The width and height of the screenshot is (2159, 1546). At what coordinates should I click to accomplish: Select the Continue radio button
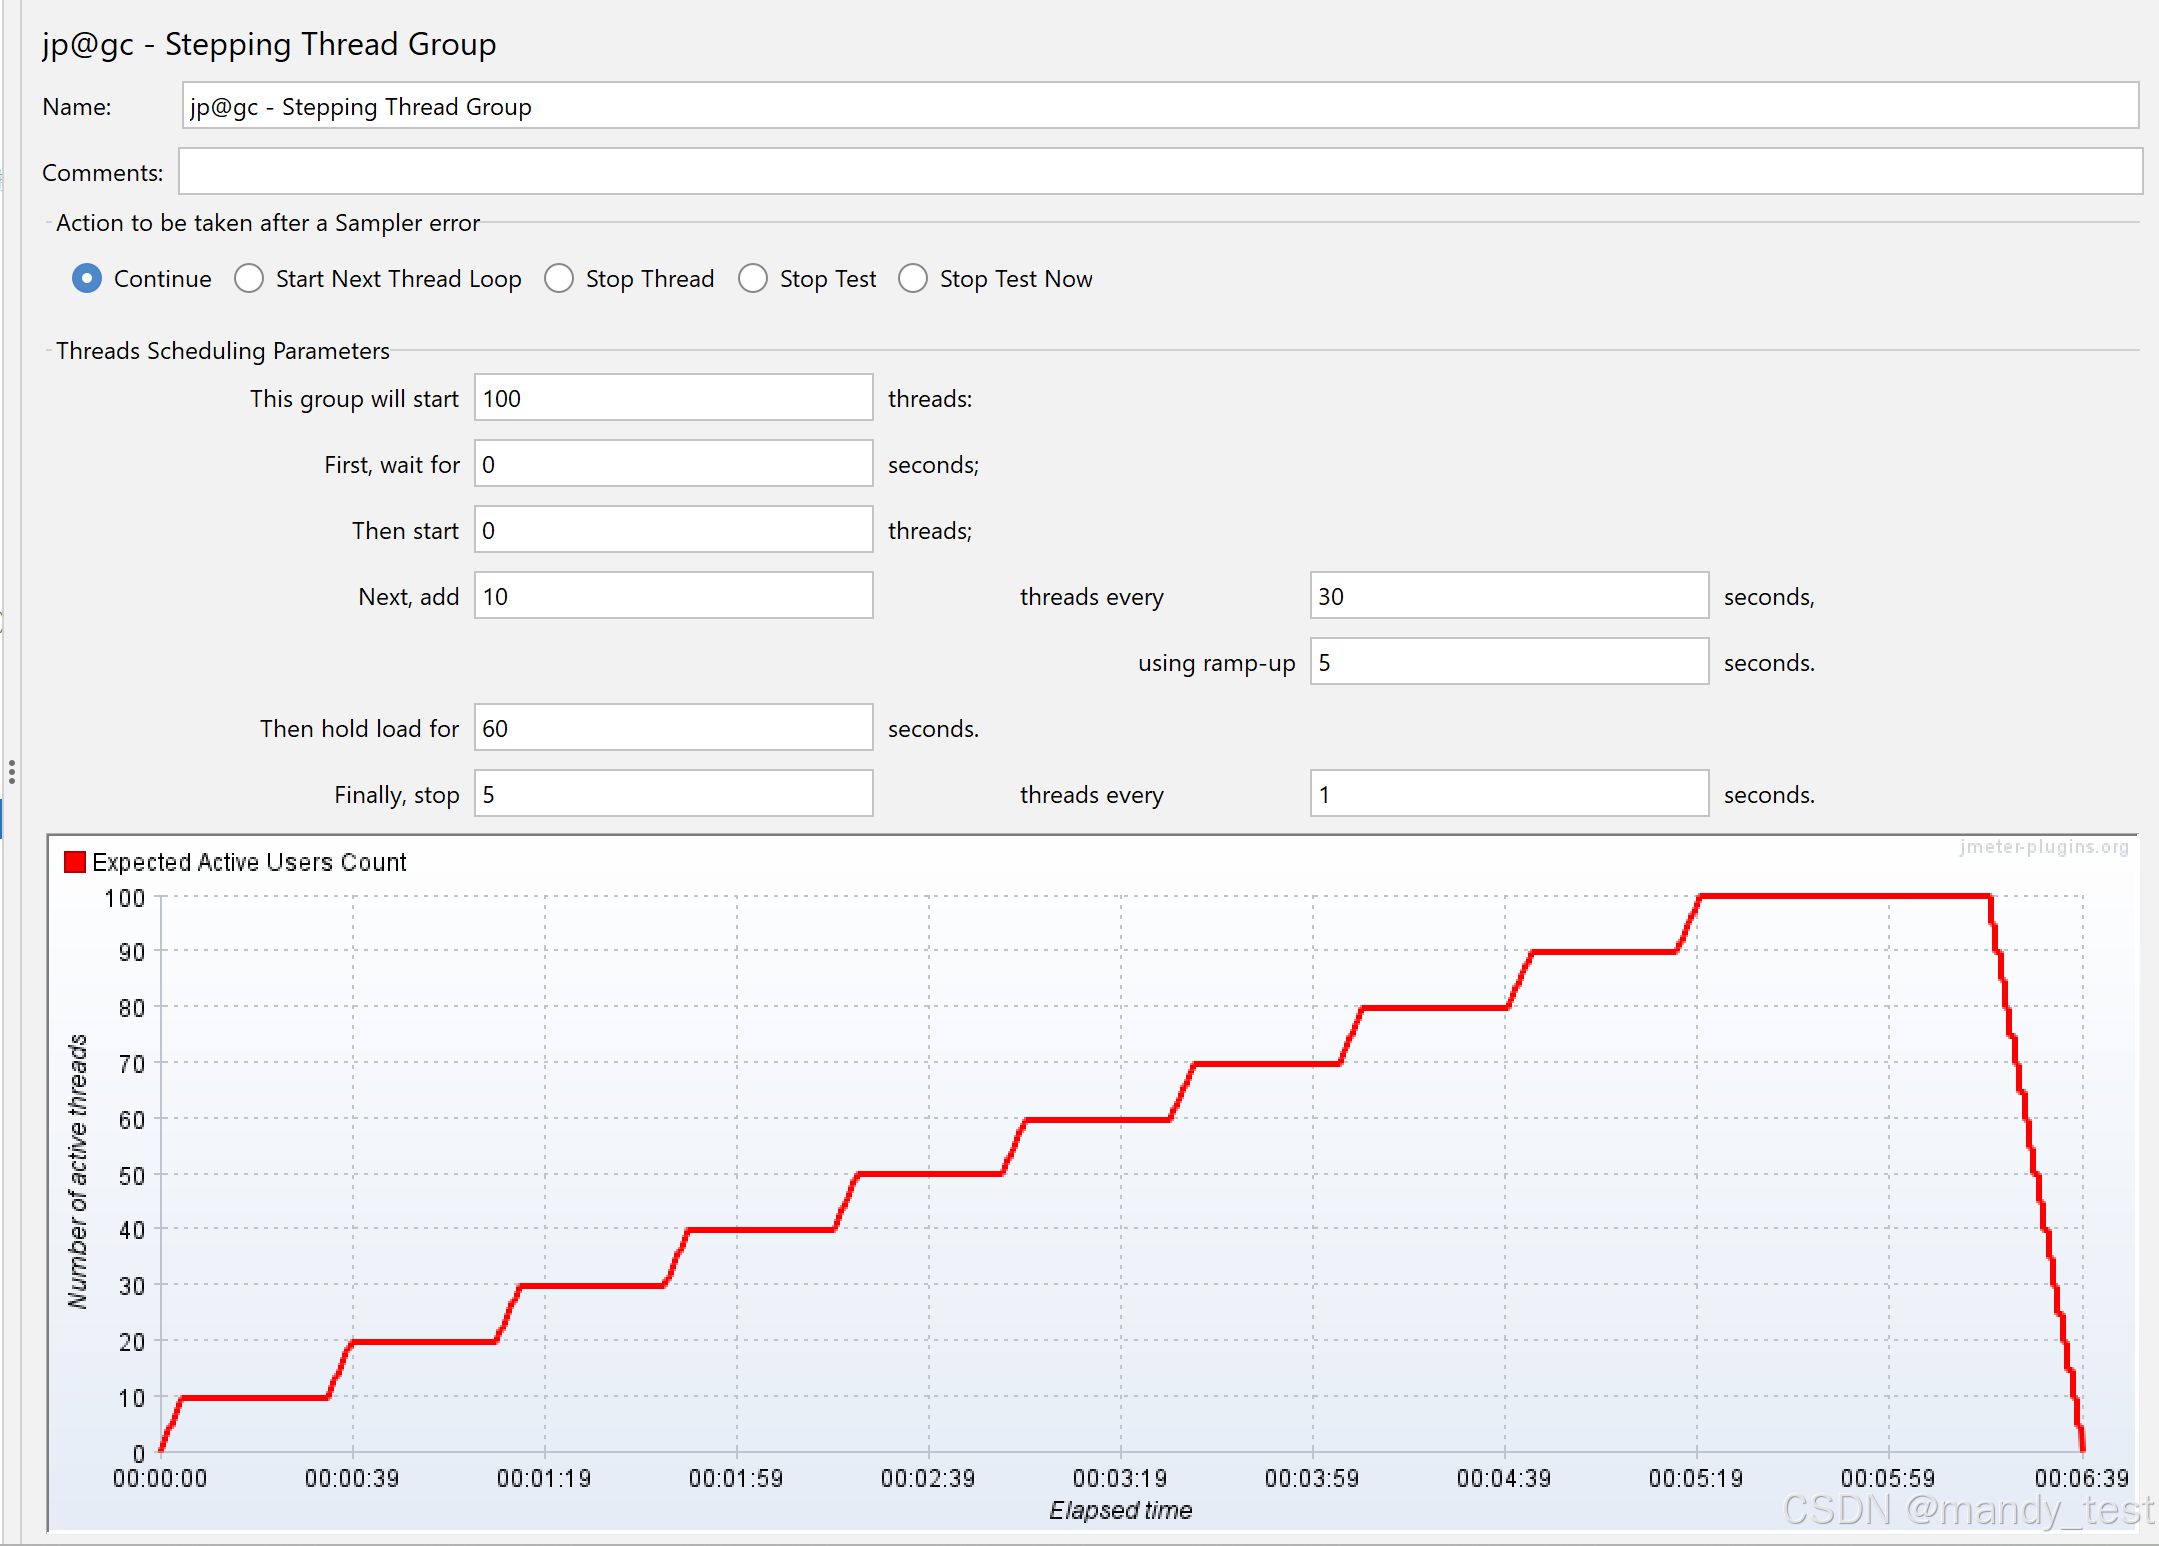pos(87,278)
